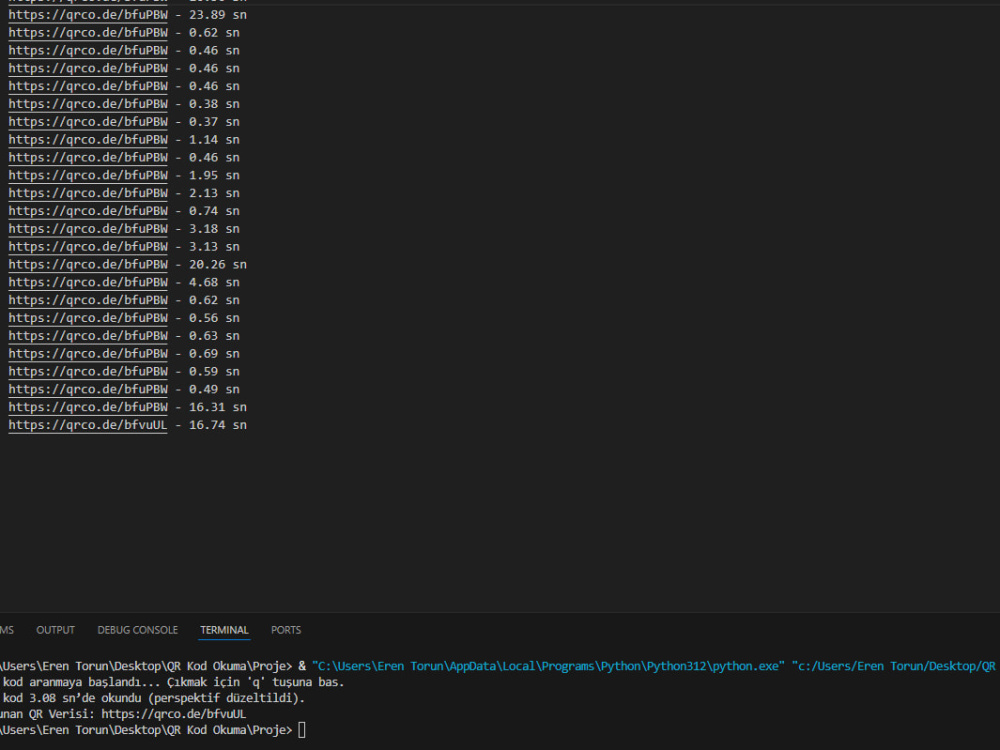
Task: Open the qrco.de/bfvuUL URL in the terminal output
Action: click(173, 714)
